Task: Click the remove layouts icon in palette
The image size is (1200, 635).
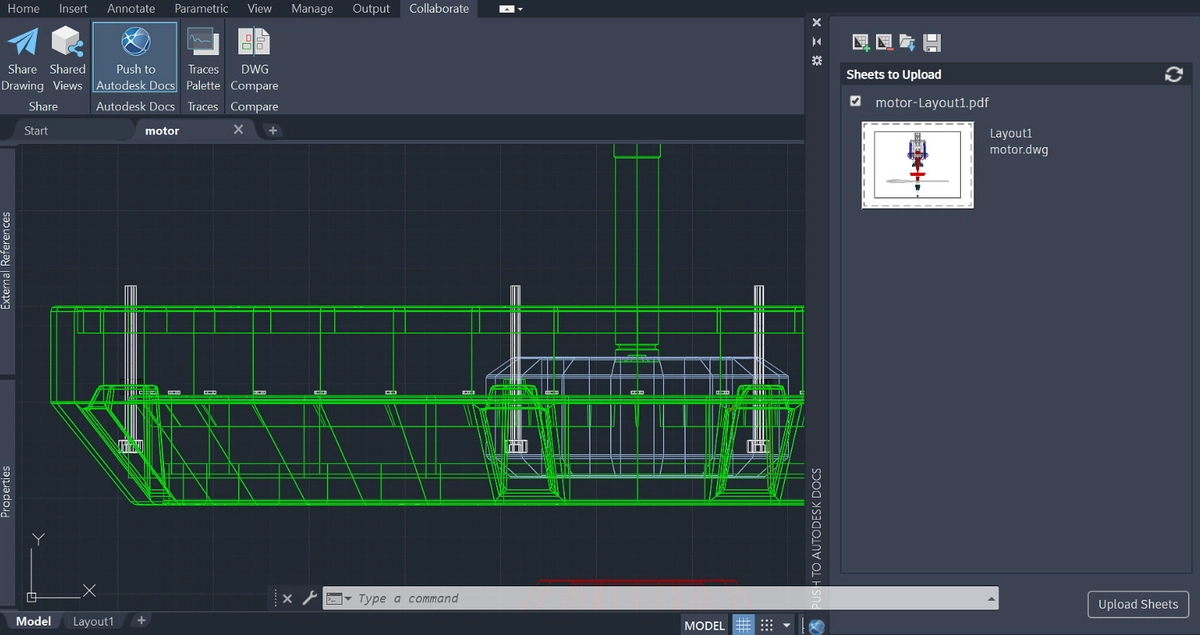Action: tap(884, 42)
